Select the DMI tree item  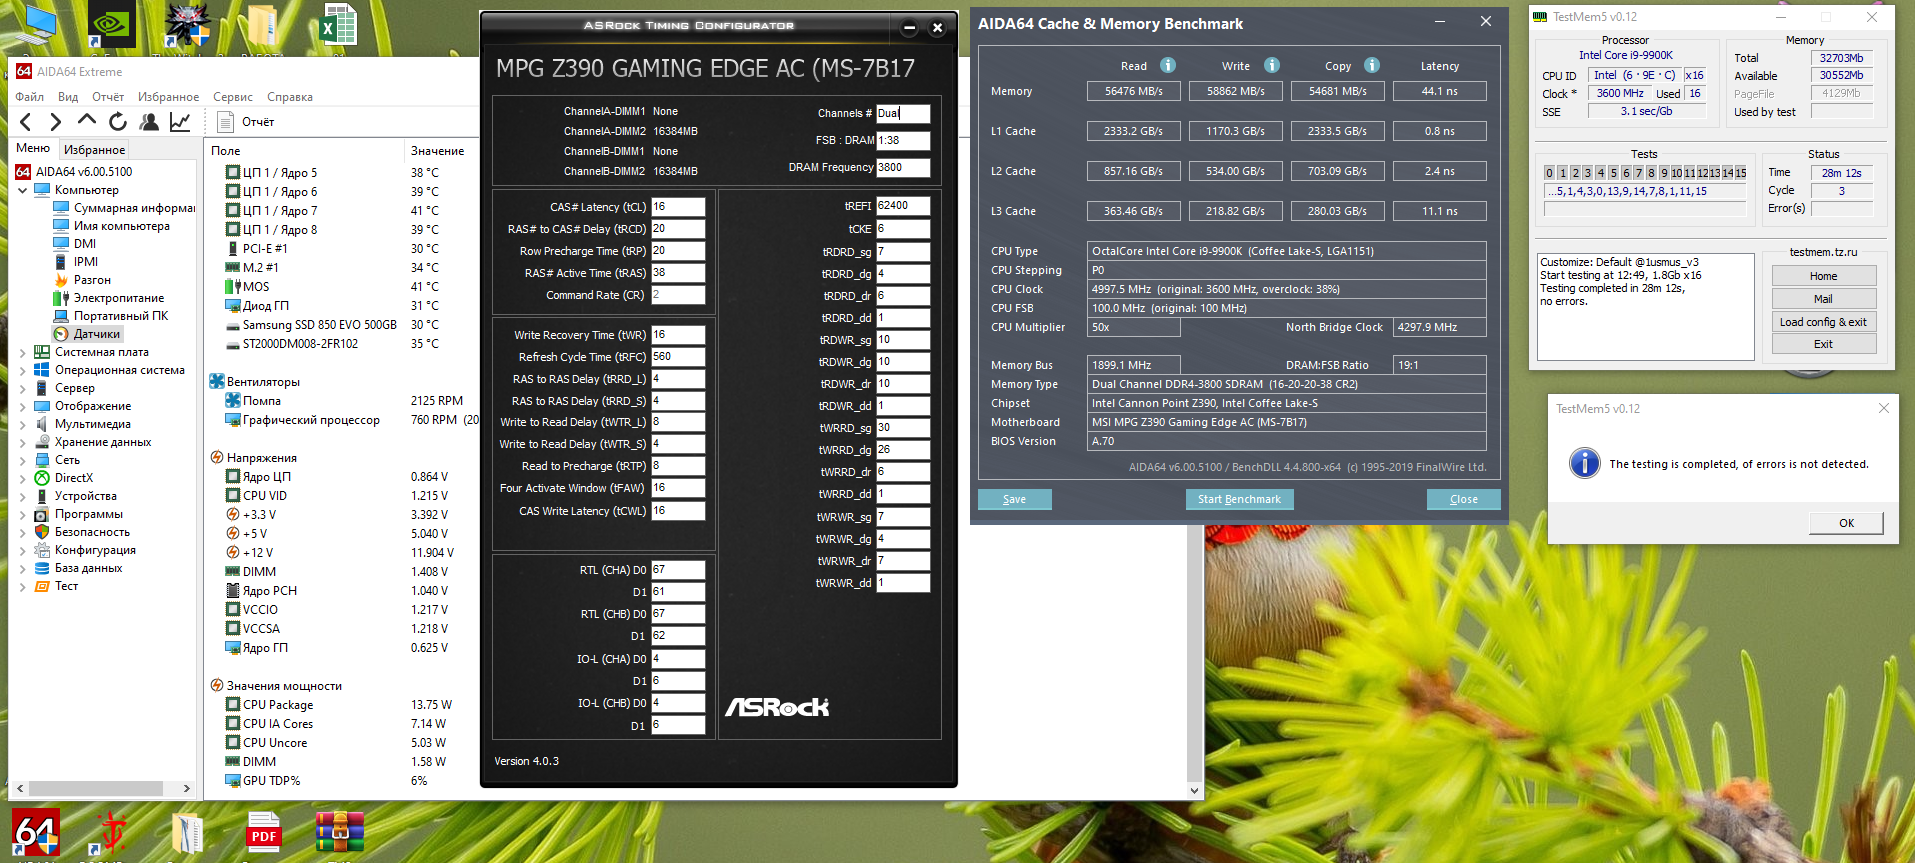[x=85, y=244]
